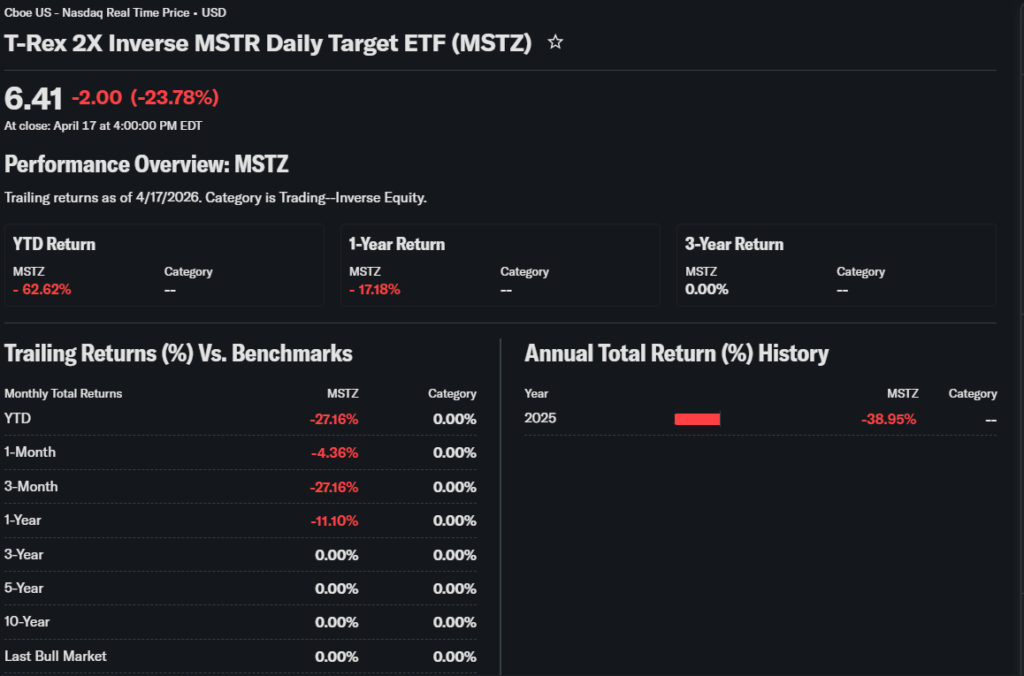The width and height of the screenshot is (1024, 676).
Task: Click the 1-Month trailing return row label
Action: 30,452
